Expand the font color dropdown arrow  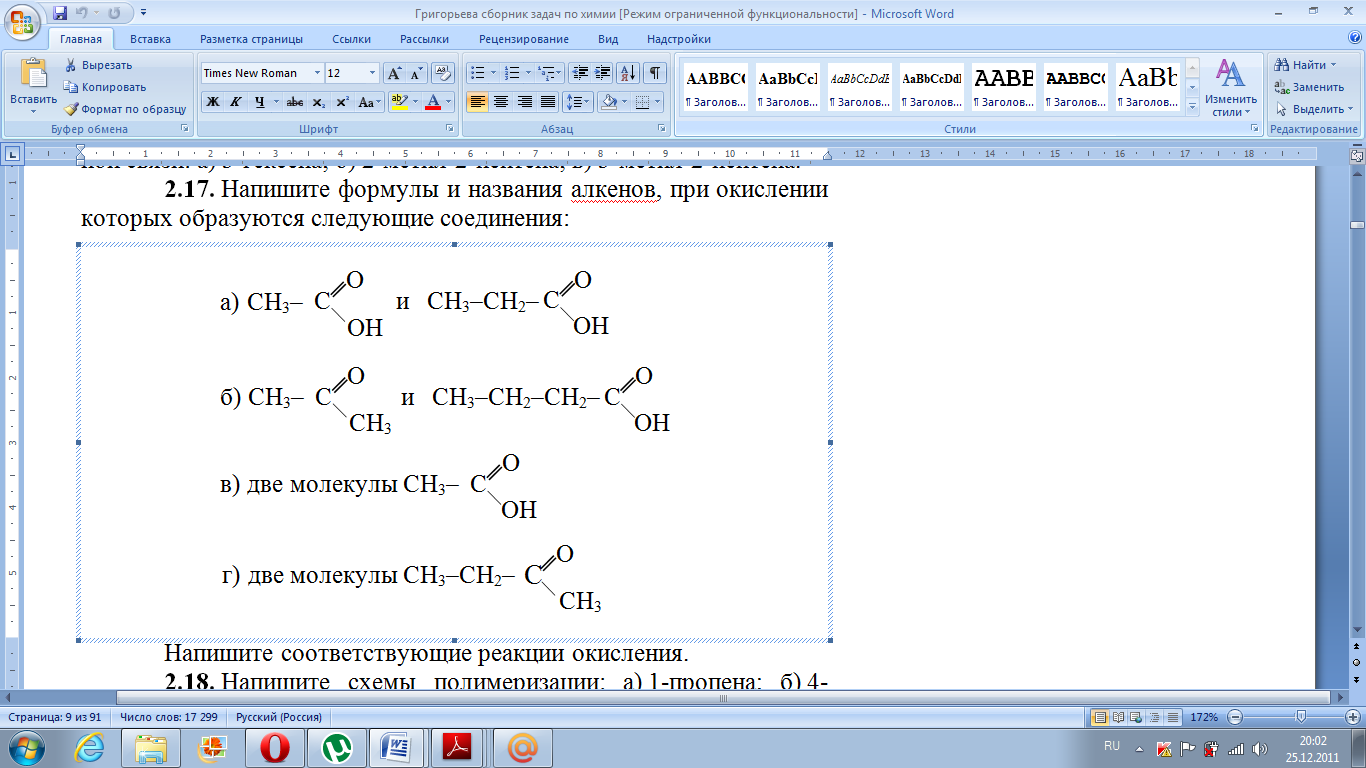pyautogui.click(x=449, y=102)
